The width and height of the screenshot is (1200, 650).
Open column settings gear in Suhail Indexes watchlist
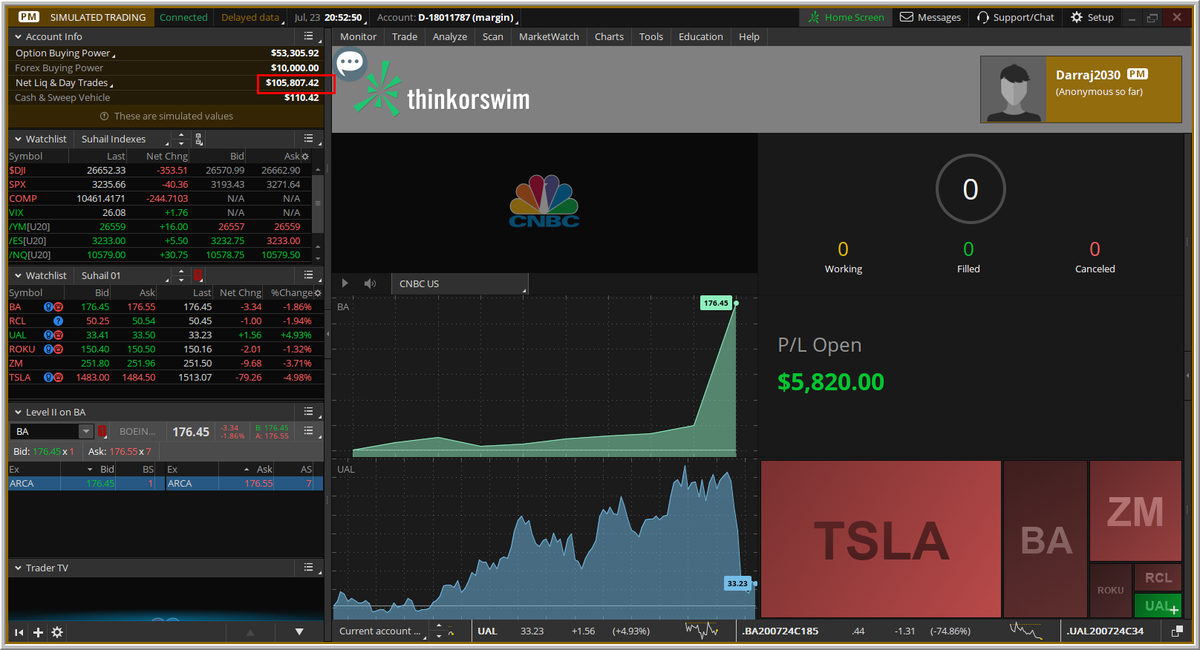(x=305, y=157)
